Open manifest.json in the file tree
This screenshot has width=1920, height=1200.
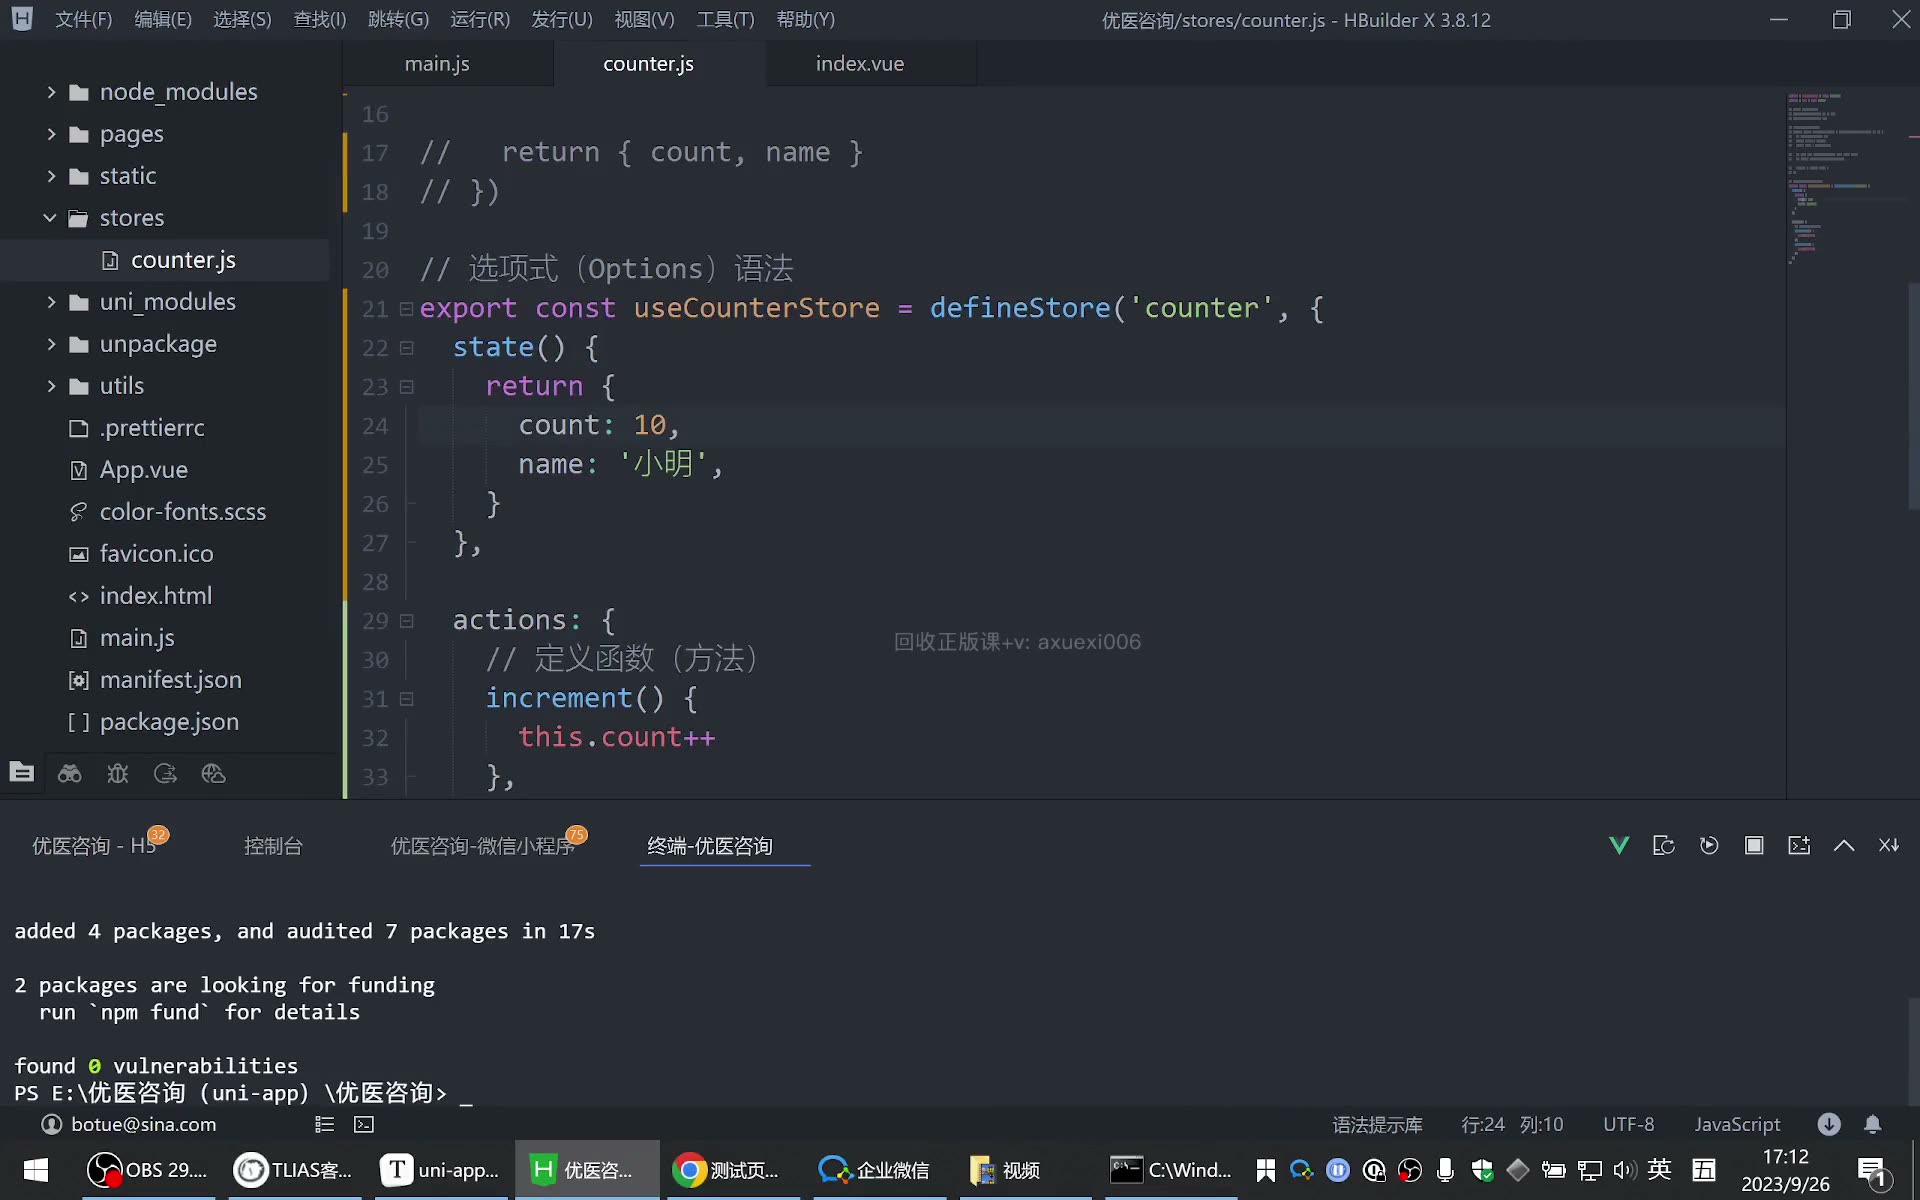click(x=170, y=680)
